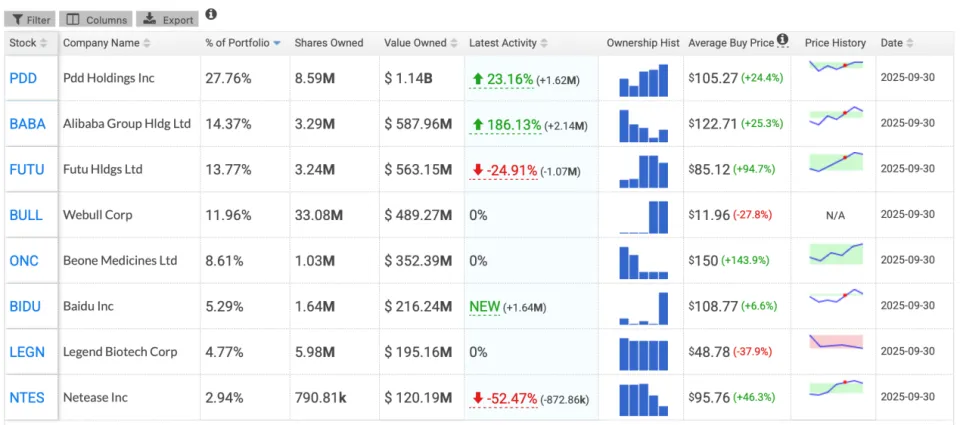Click BABA ownership history bar chart
The width and height of the screenshot is (960, 425).
click(643, 125)
